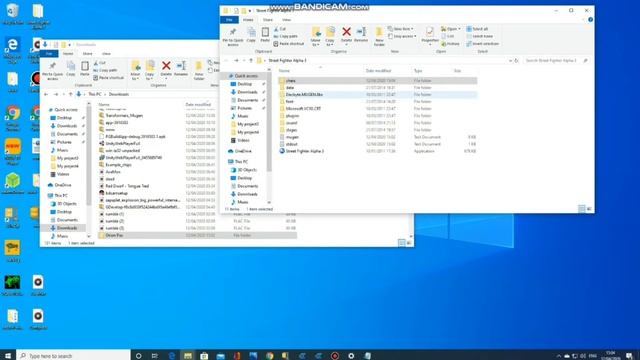Refresh the Street Fighter Alpha 3 folder

pyautogui.click(x=516, y=60)
